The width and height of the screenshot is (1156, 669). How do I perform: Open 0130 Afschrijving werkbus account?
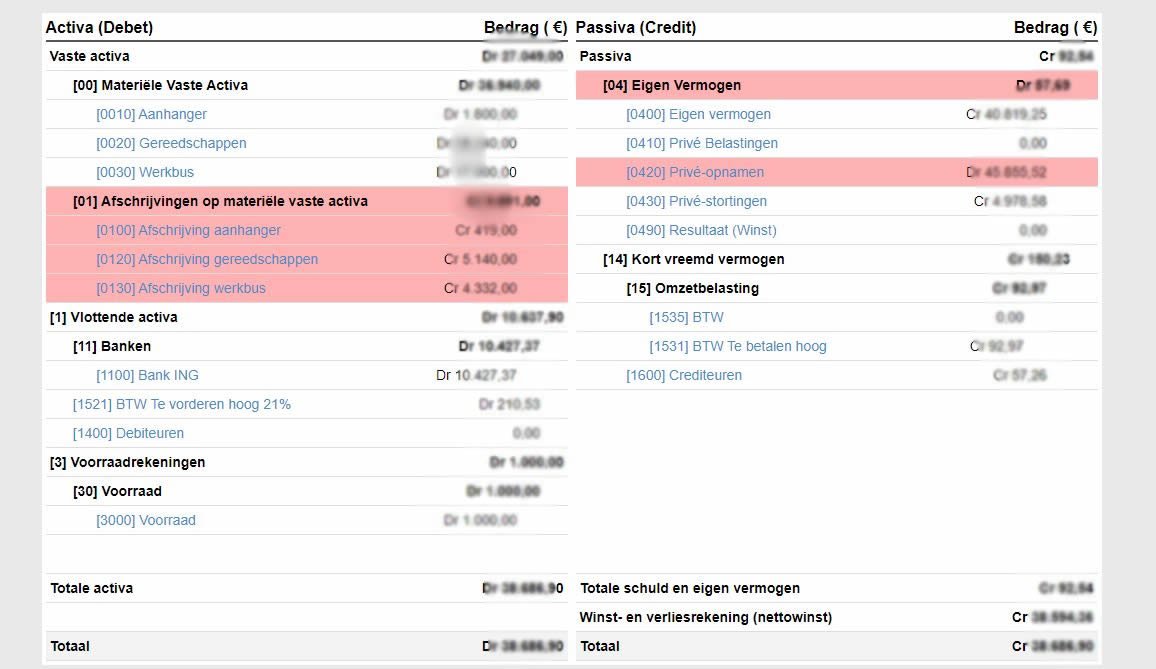(181, 288)
